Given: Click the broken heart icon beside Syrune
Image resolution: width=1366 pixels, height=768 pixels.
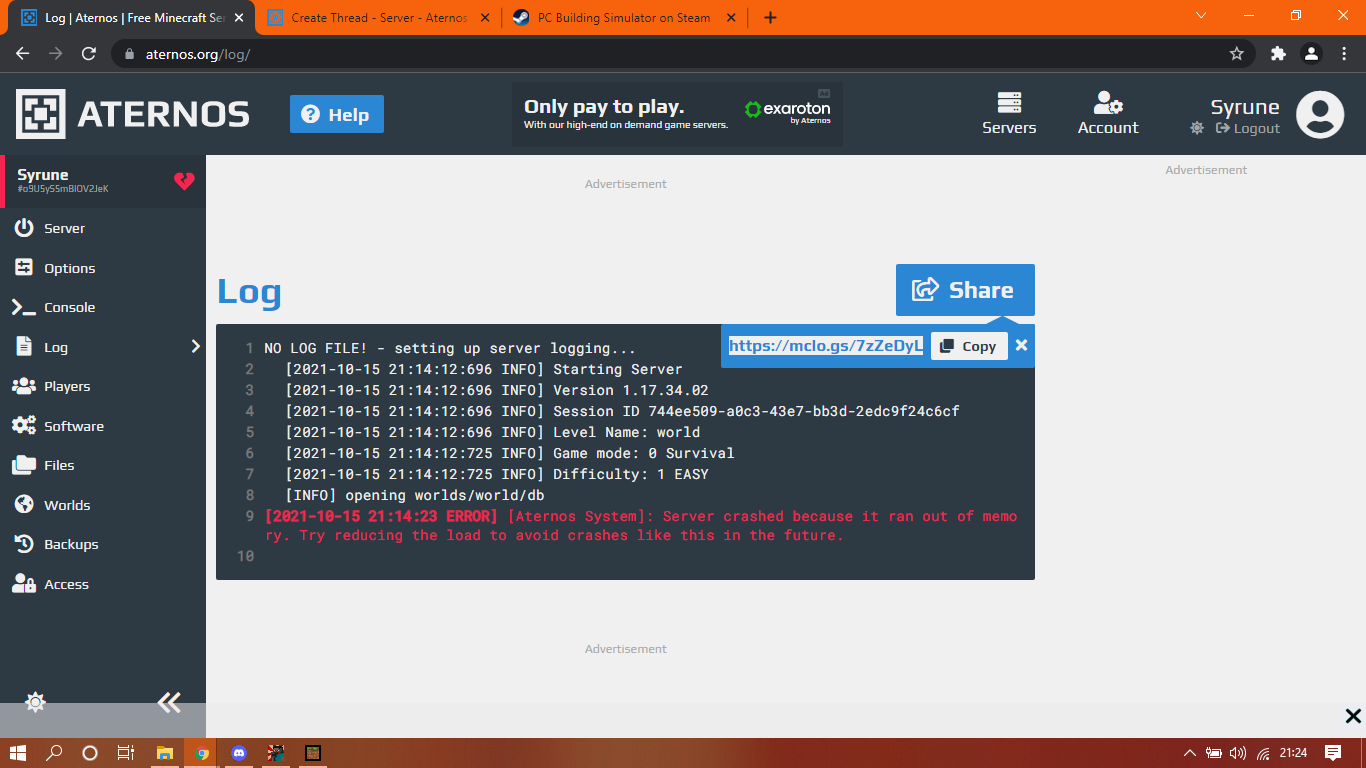Looking at the screenshot, I should point(184,181).
